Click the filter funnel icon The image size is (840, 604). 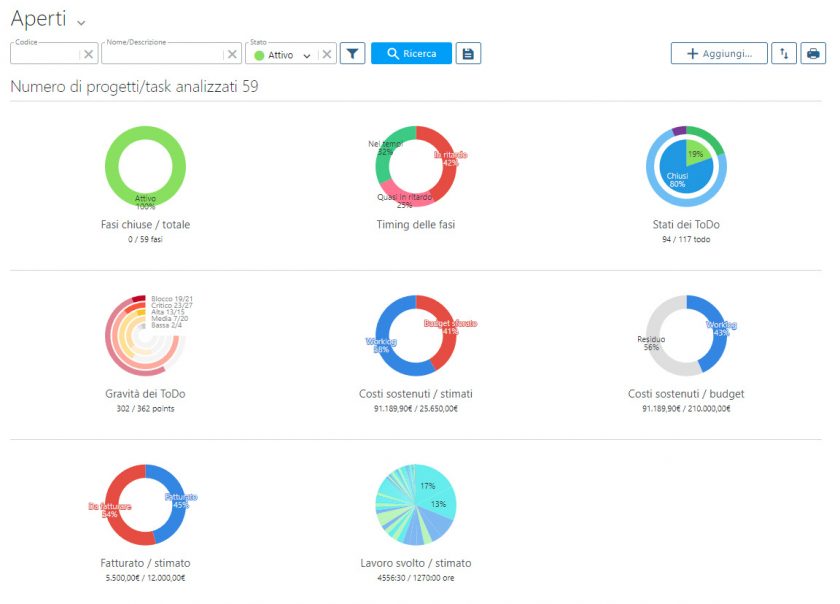[352, 54]
